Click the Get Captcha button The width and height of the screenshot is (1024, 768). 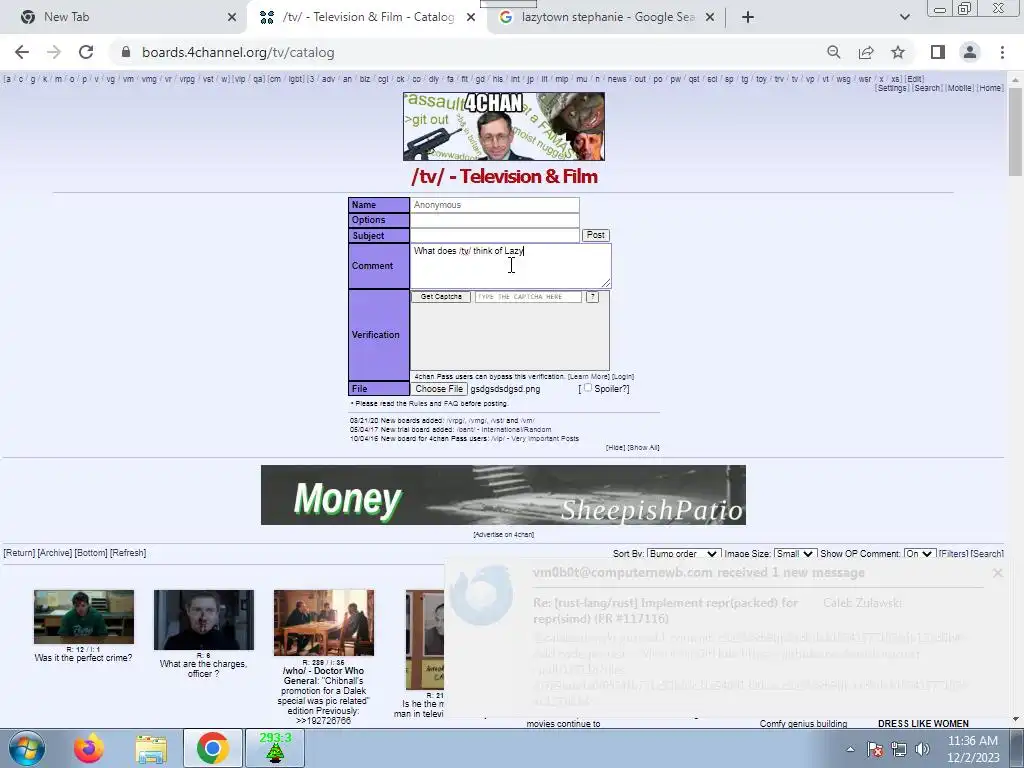click(x=441, y=296)
